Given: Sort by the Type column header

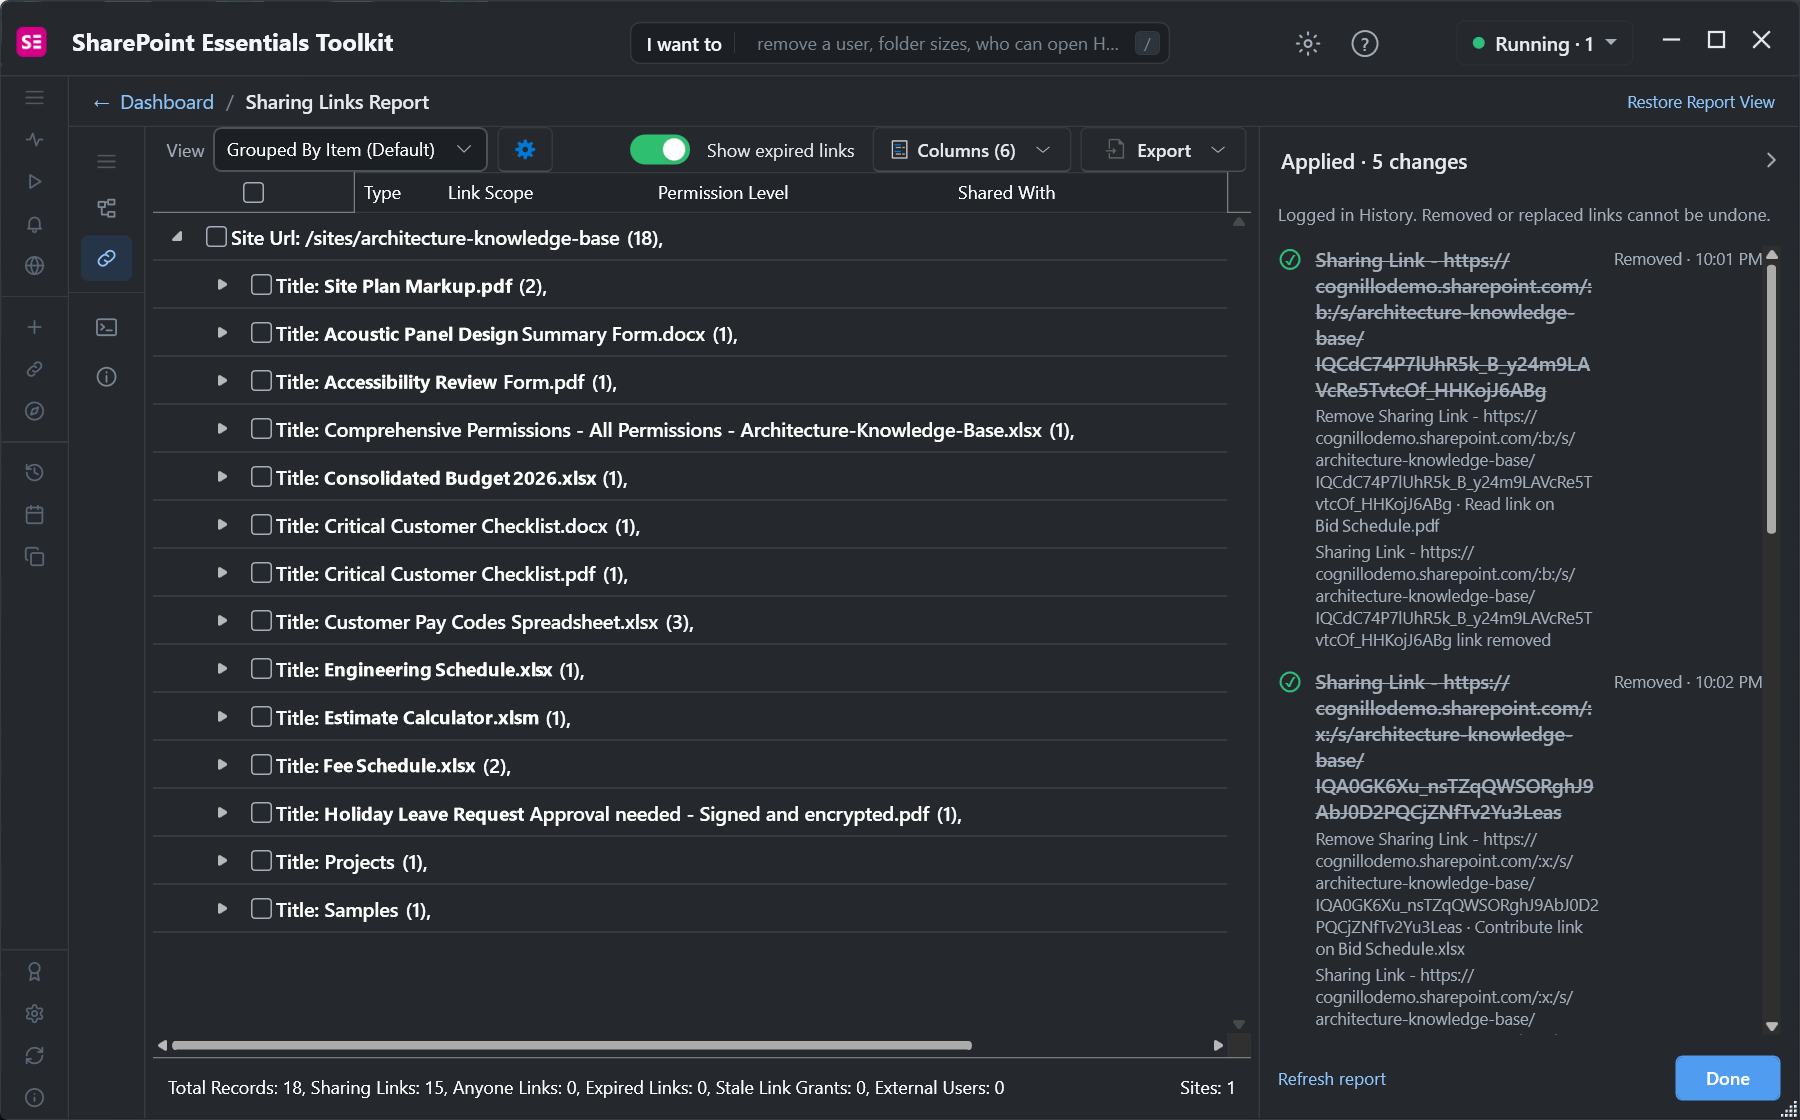Looking at the screenshot, I should coord(382,193).
